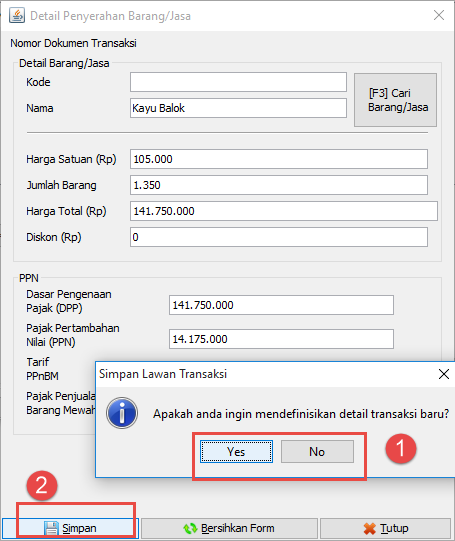Image resolution: width=455 pixels, height=541 pixels.
Task: Focus the Kode input field
Action: [x=238, y=82]
